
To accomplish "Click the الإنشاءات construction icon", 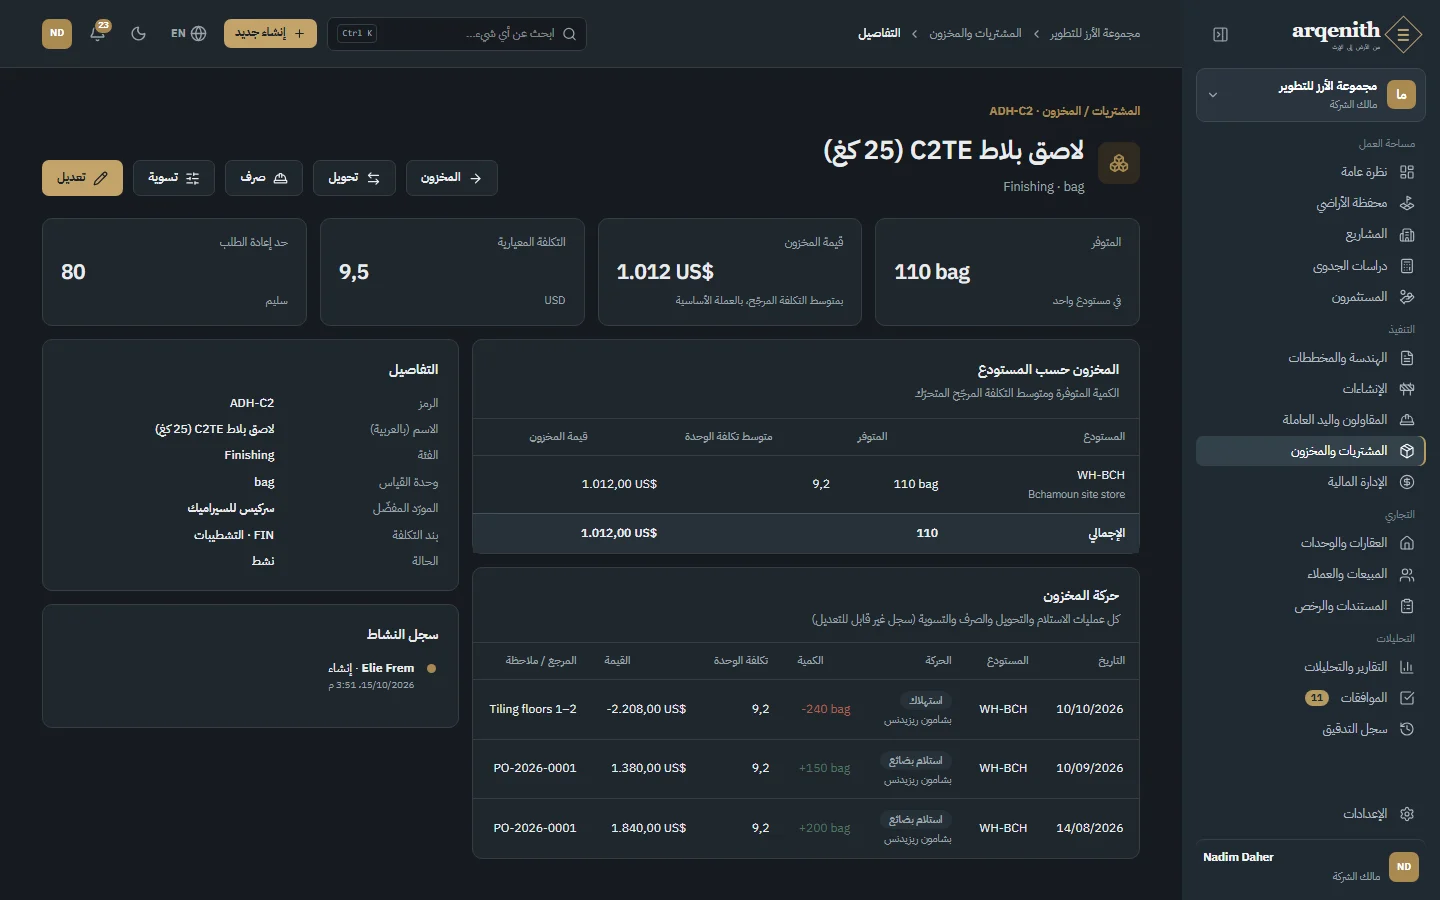I will [1407, 389].
